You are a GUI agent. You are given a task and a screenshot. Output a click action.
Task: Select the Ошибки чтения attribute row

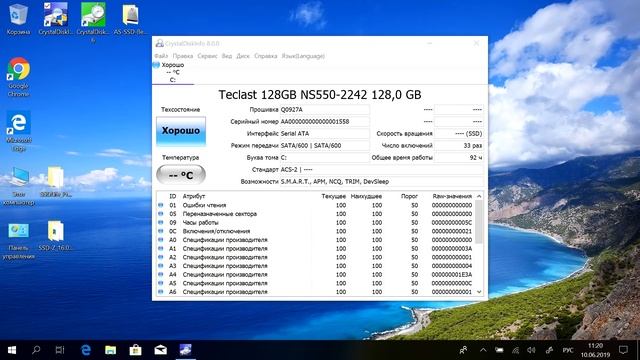click(x=316, y=205)
